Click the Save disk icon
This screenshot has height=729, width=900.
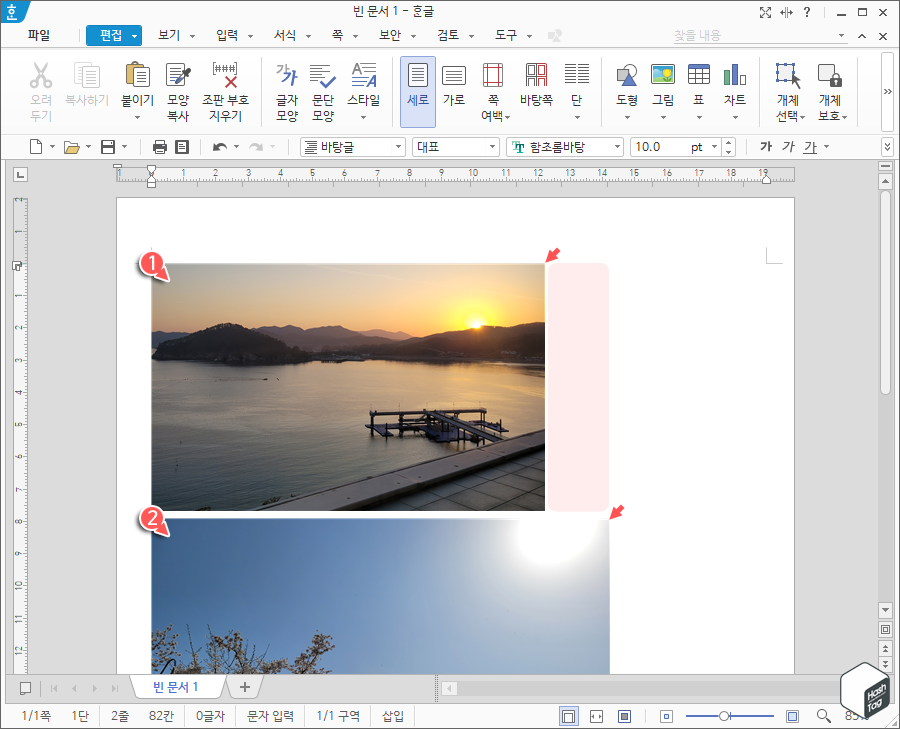pos(108,147)
